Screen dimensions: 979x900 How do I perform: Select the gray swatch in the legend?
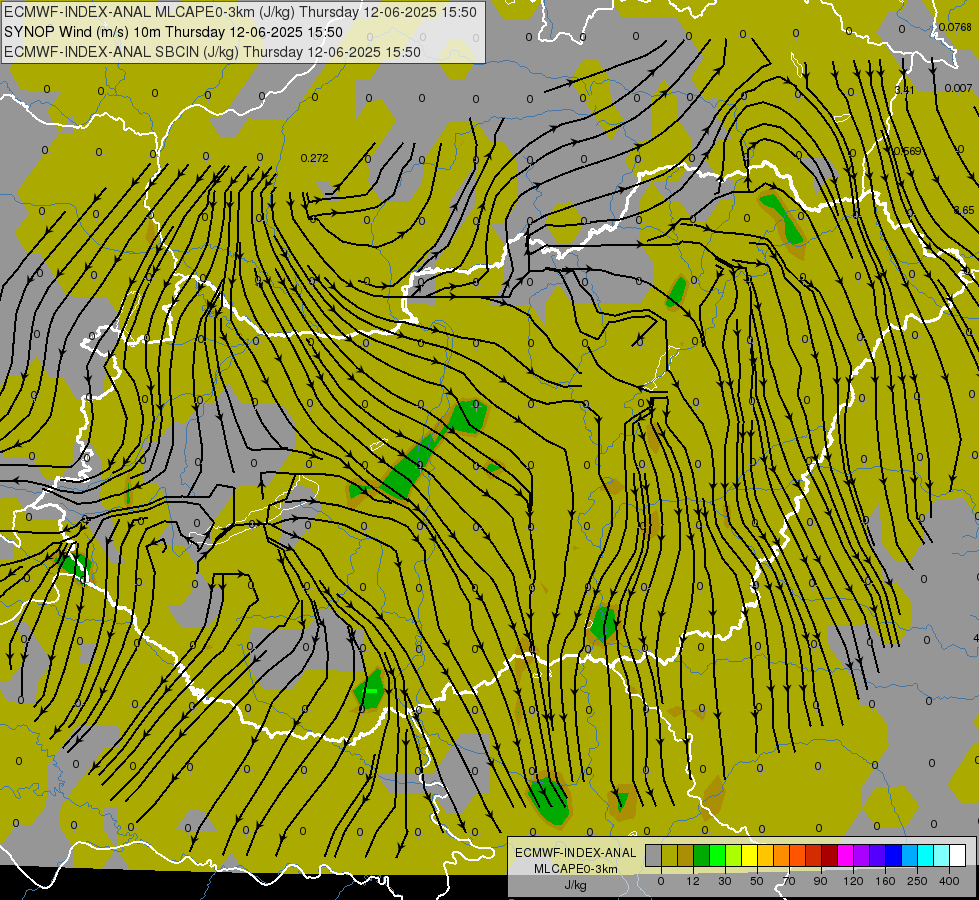click(654, 856)
